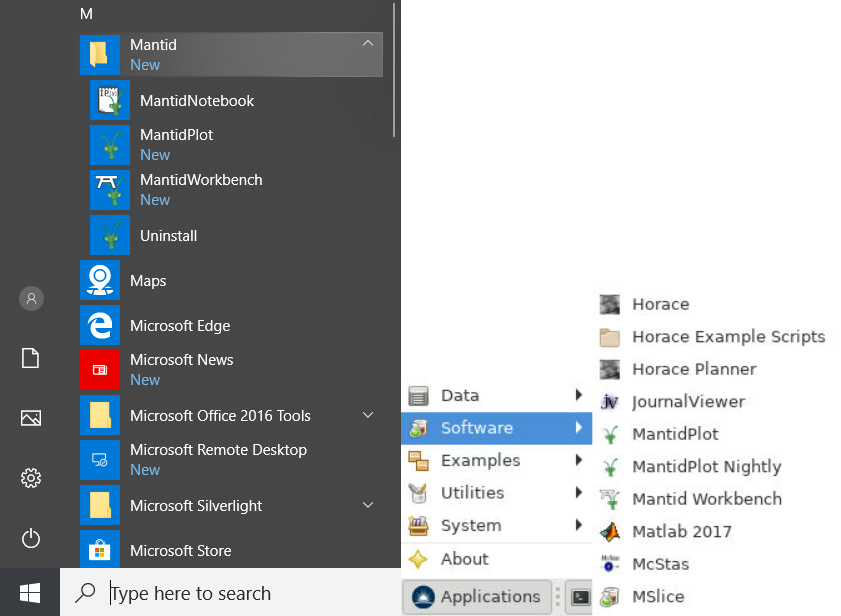Click the Applications button in the panel
The image size is (841, 616).
478,597
